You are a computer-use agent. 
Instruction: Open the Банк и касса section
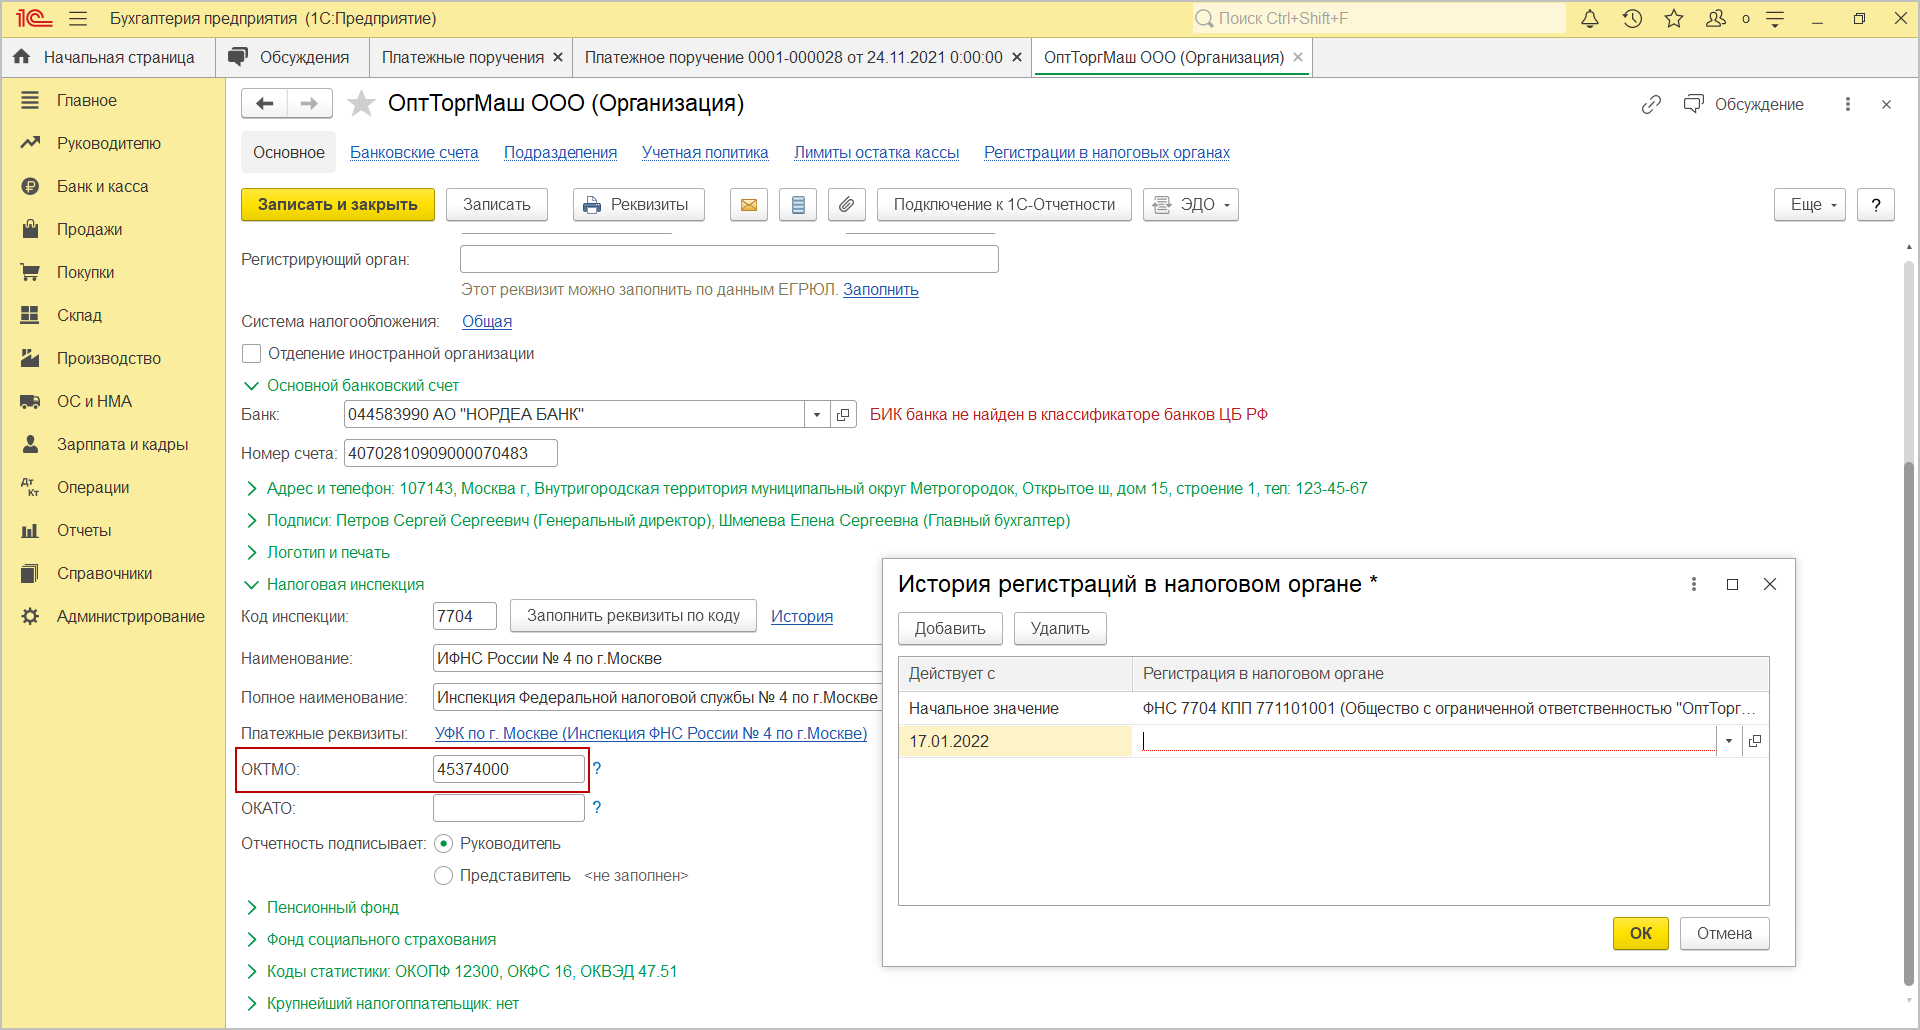[x=102, y=186]
